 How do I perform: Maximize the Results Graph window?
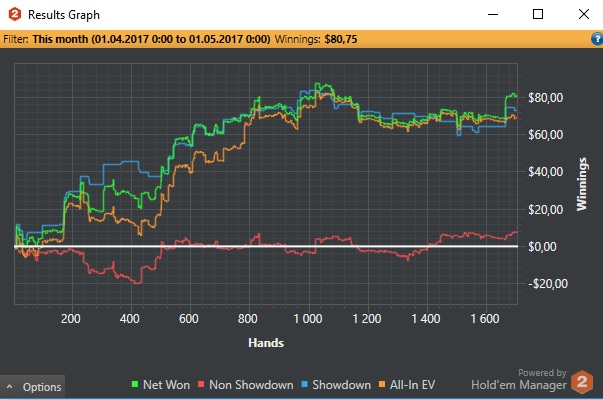(x=538, y=14)
